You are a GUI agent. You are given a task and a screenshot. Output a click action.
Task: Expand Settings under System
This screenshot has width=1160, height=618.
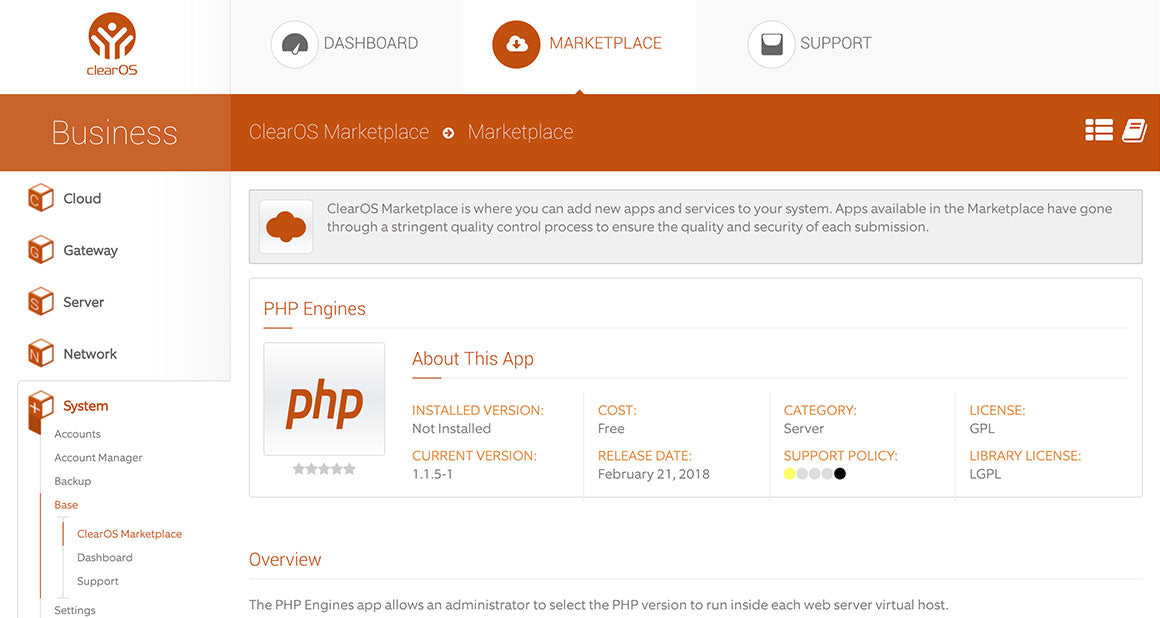click(75, 610)
